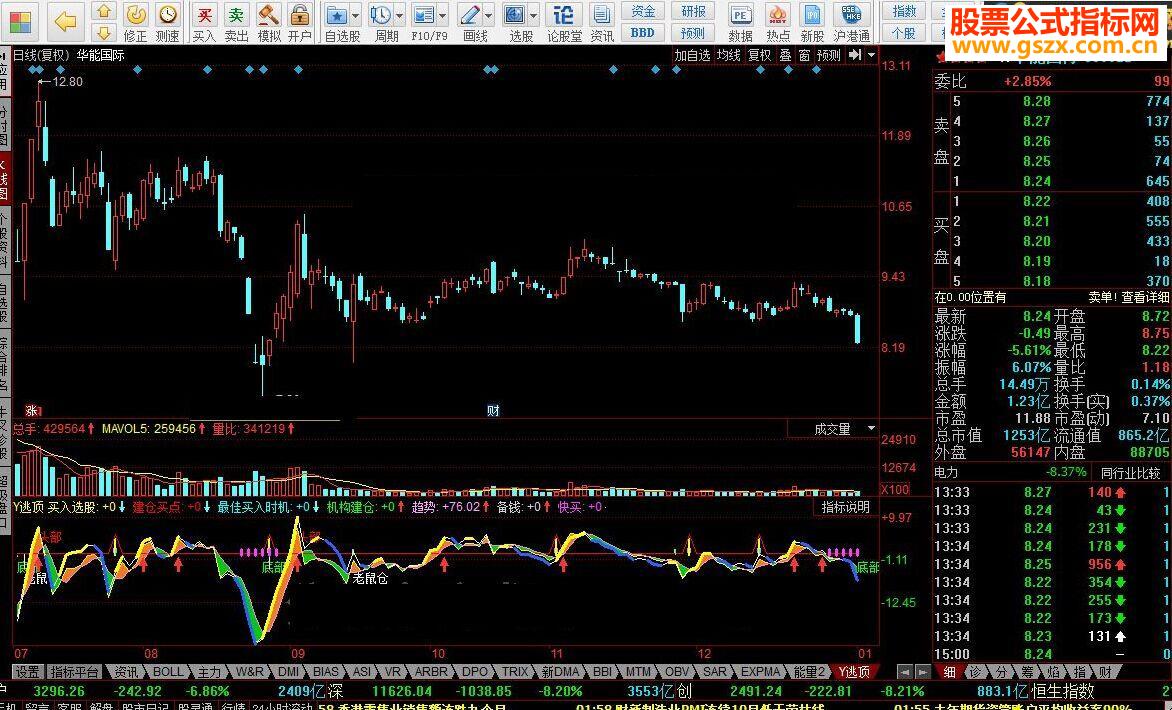Open the 测速 speed test icon

(x=167, y=22)
